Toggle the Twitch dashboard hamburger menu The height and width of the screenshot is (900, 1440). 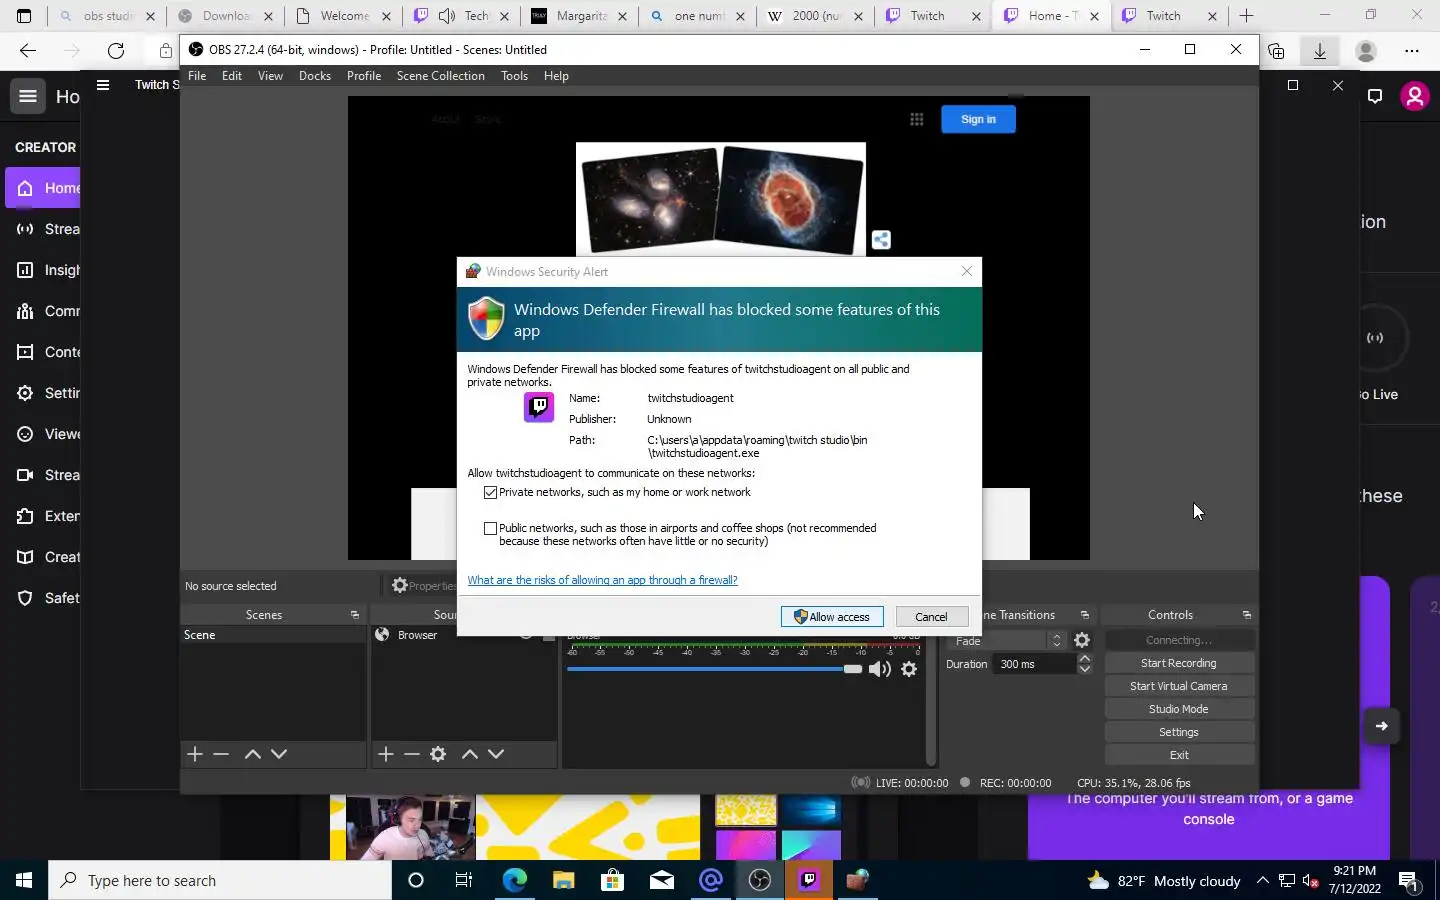[x=28, y=96]
